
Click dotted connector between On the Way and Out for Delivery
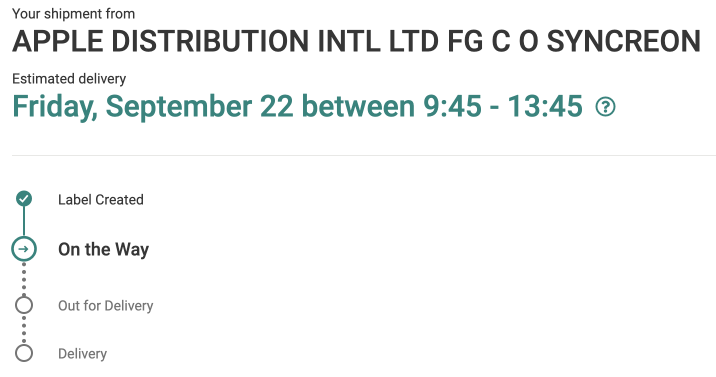point(24,279)
